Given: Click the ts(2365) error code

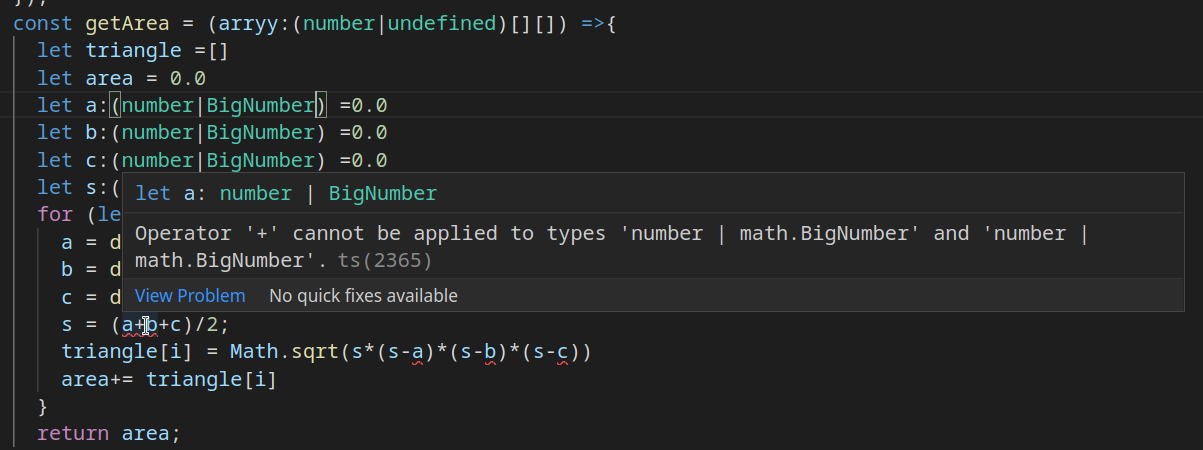Looking at the screenshot, I should click(385, 261).
